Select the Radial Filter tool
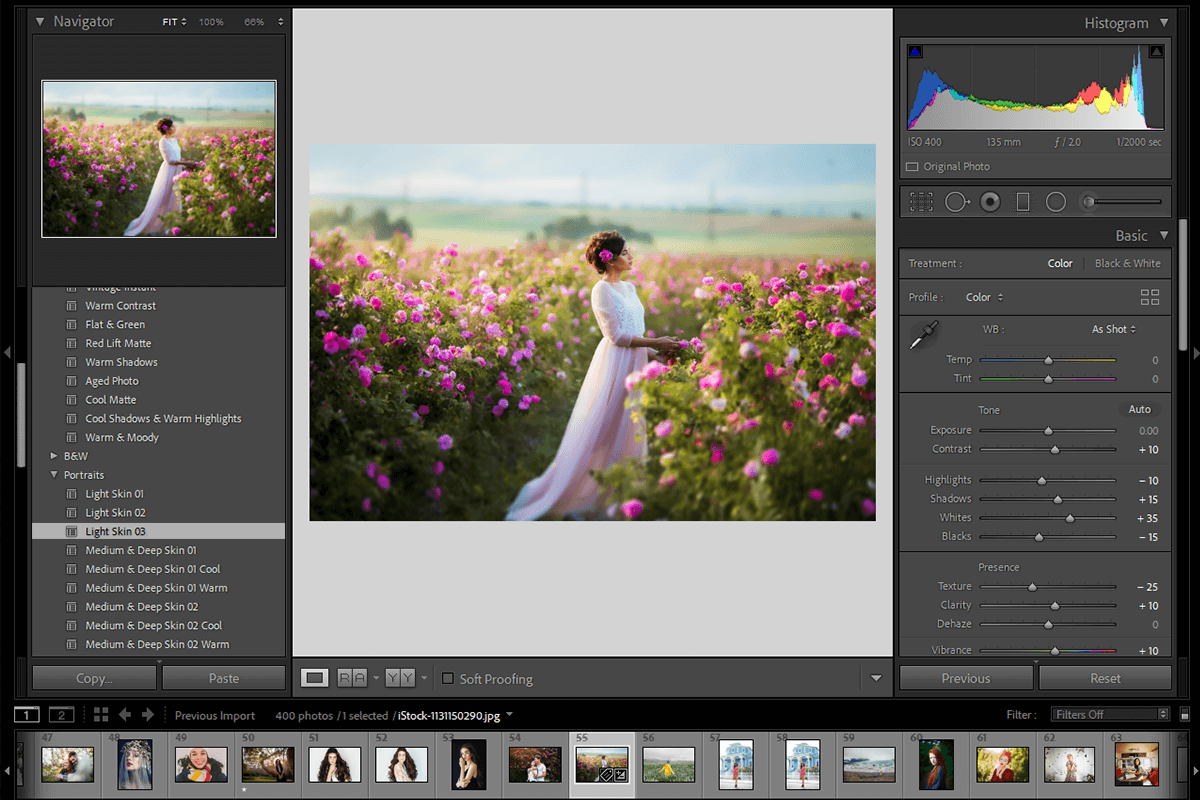The height and width of the screenshot is (800, 1200). [x=1056, y=202]
